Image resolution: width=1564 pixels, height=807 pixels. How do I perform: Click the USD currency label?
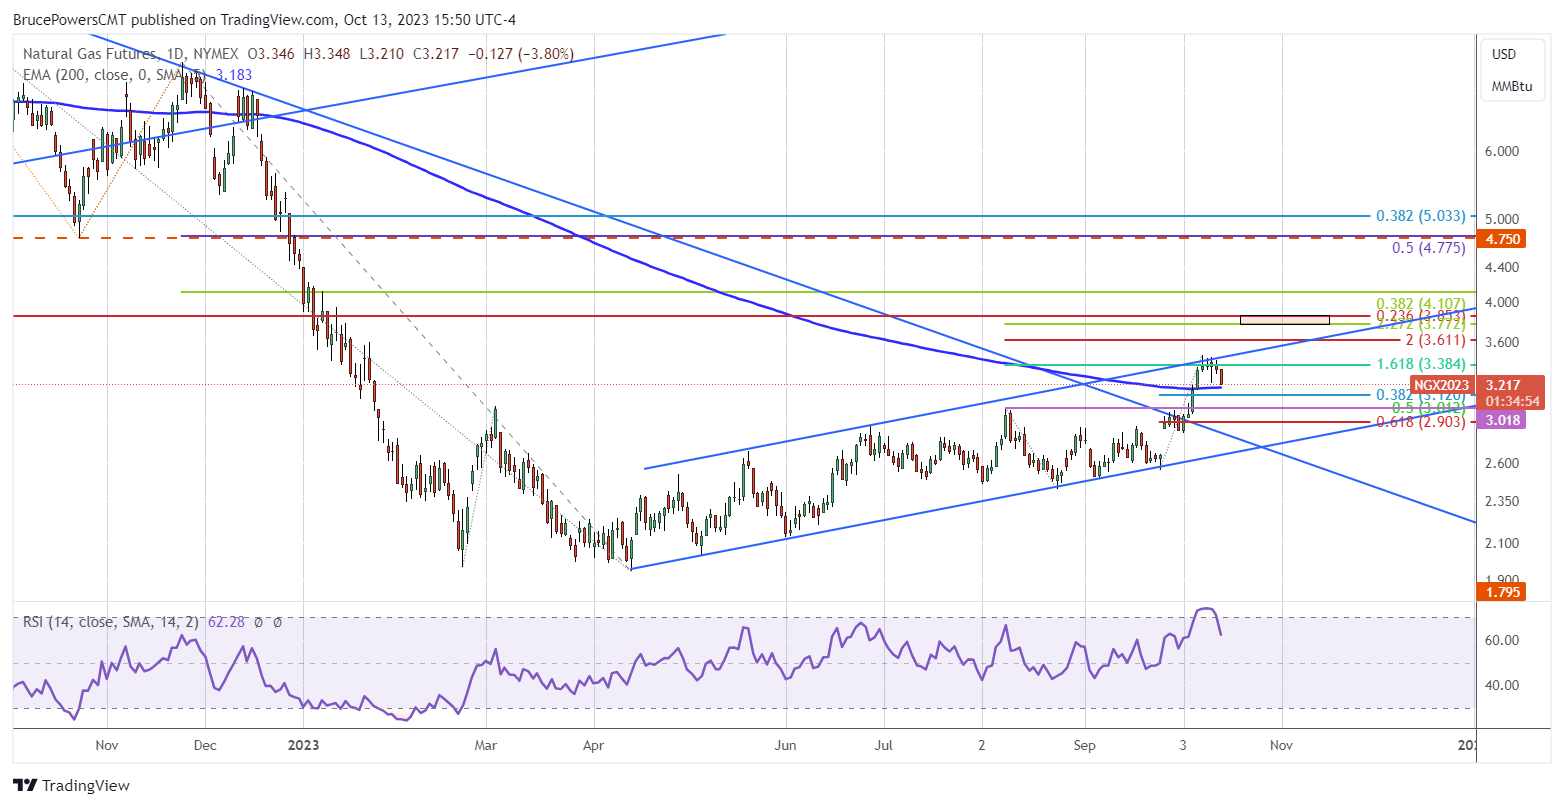tap(1504, 54)
